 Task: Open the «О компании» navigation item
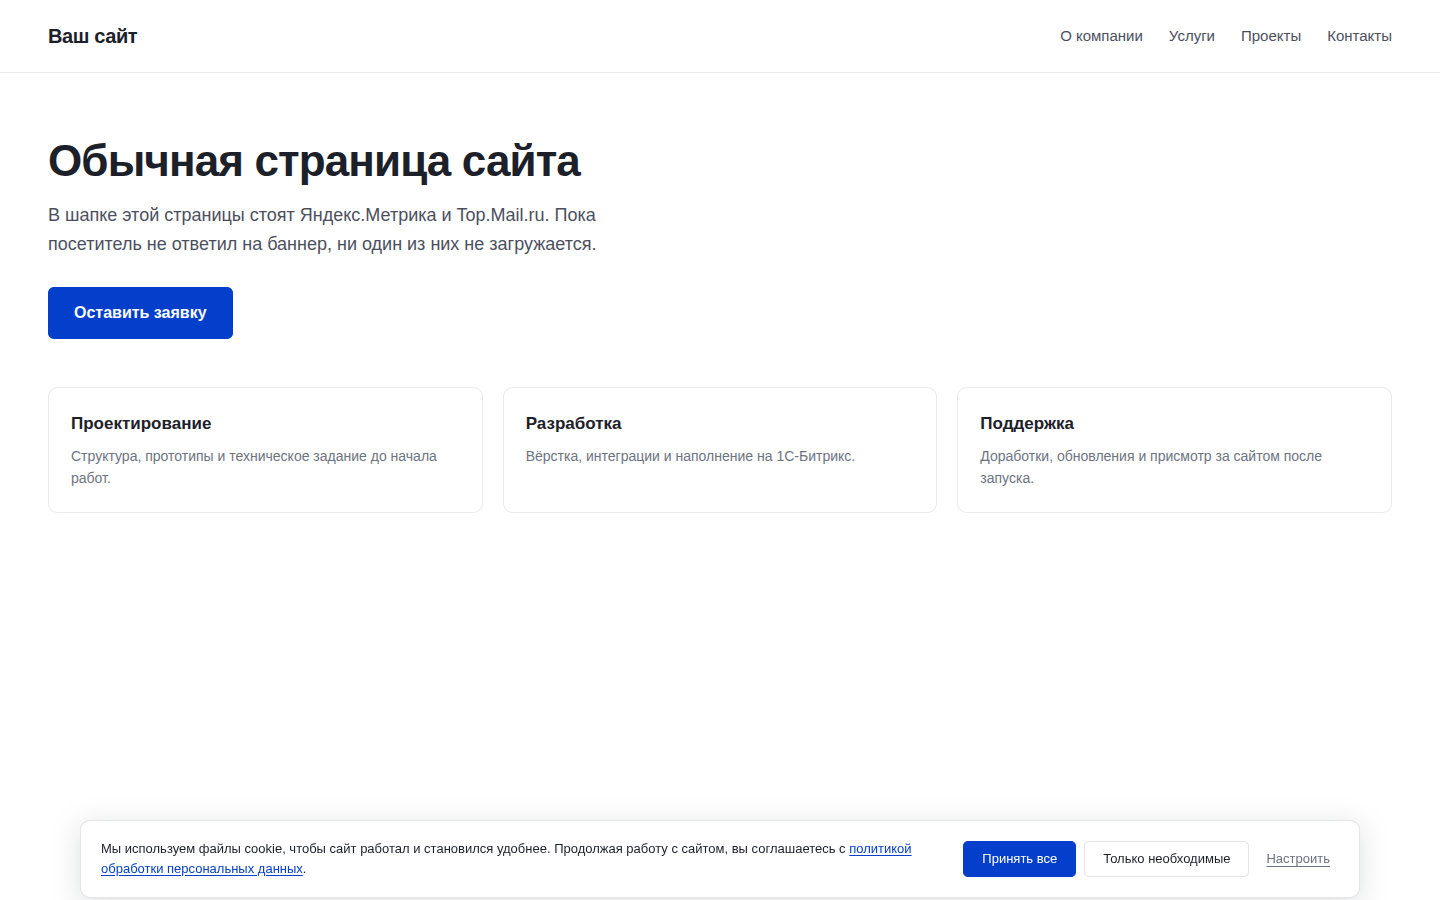click(1101, 36)
